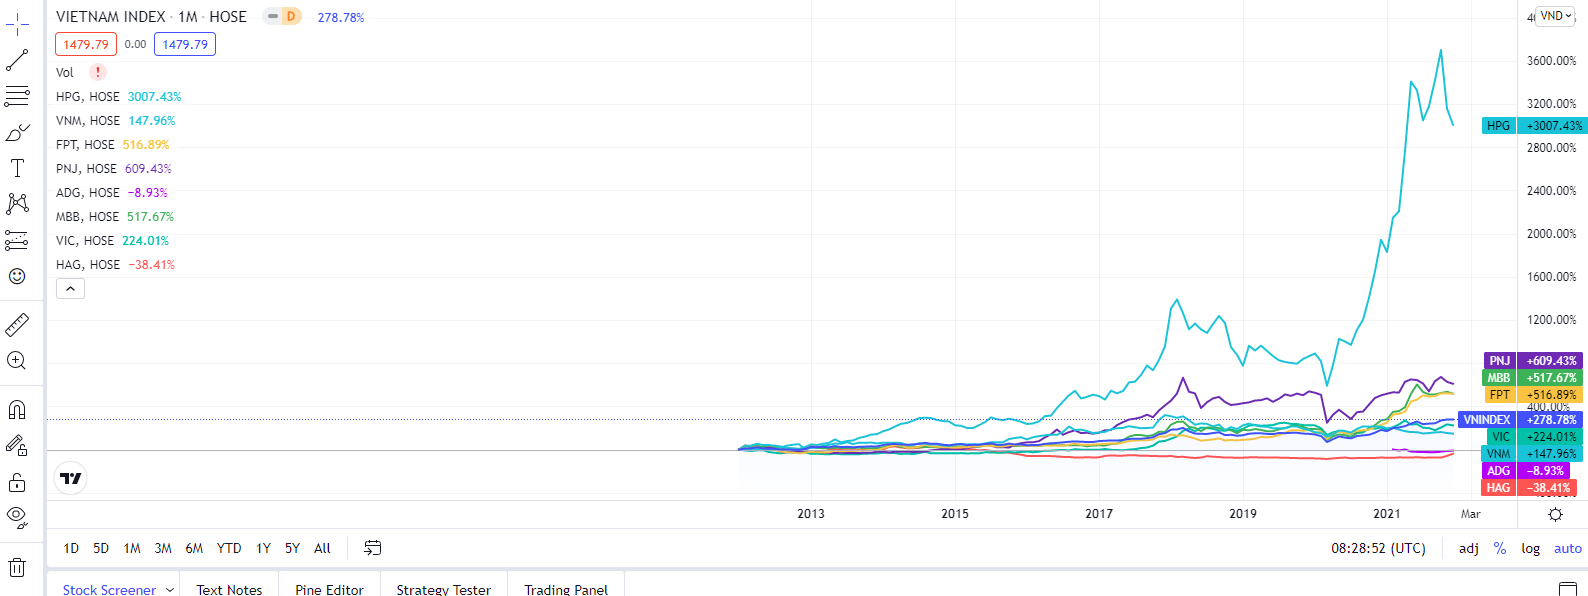Select the crosshair cursor tool
Screen dimensions: 1588x596
17,24
